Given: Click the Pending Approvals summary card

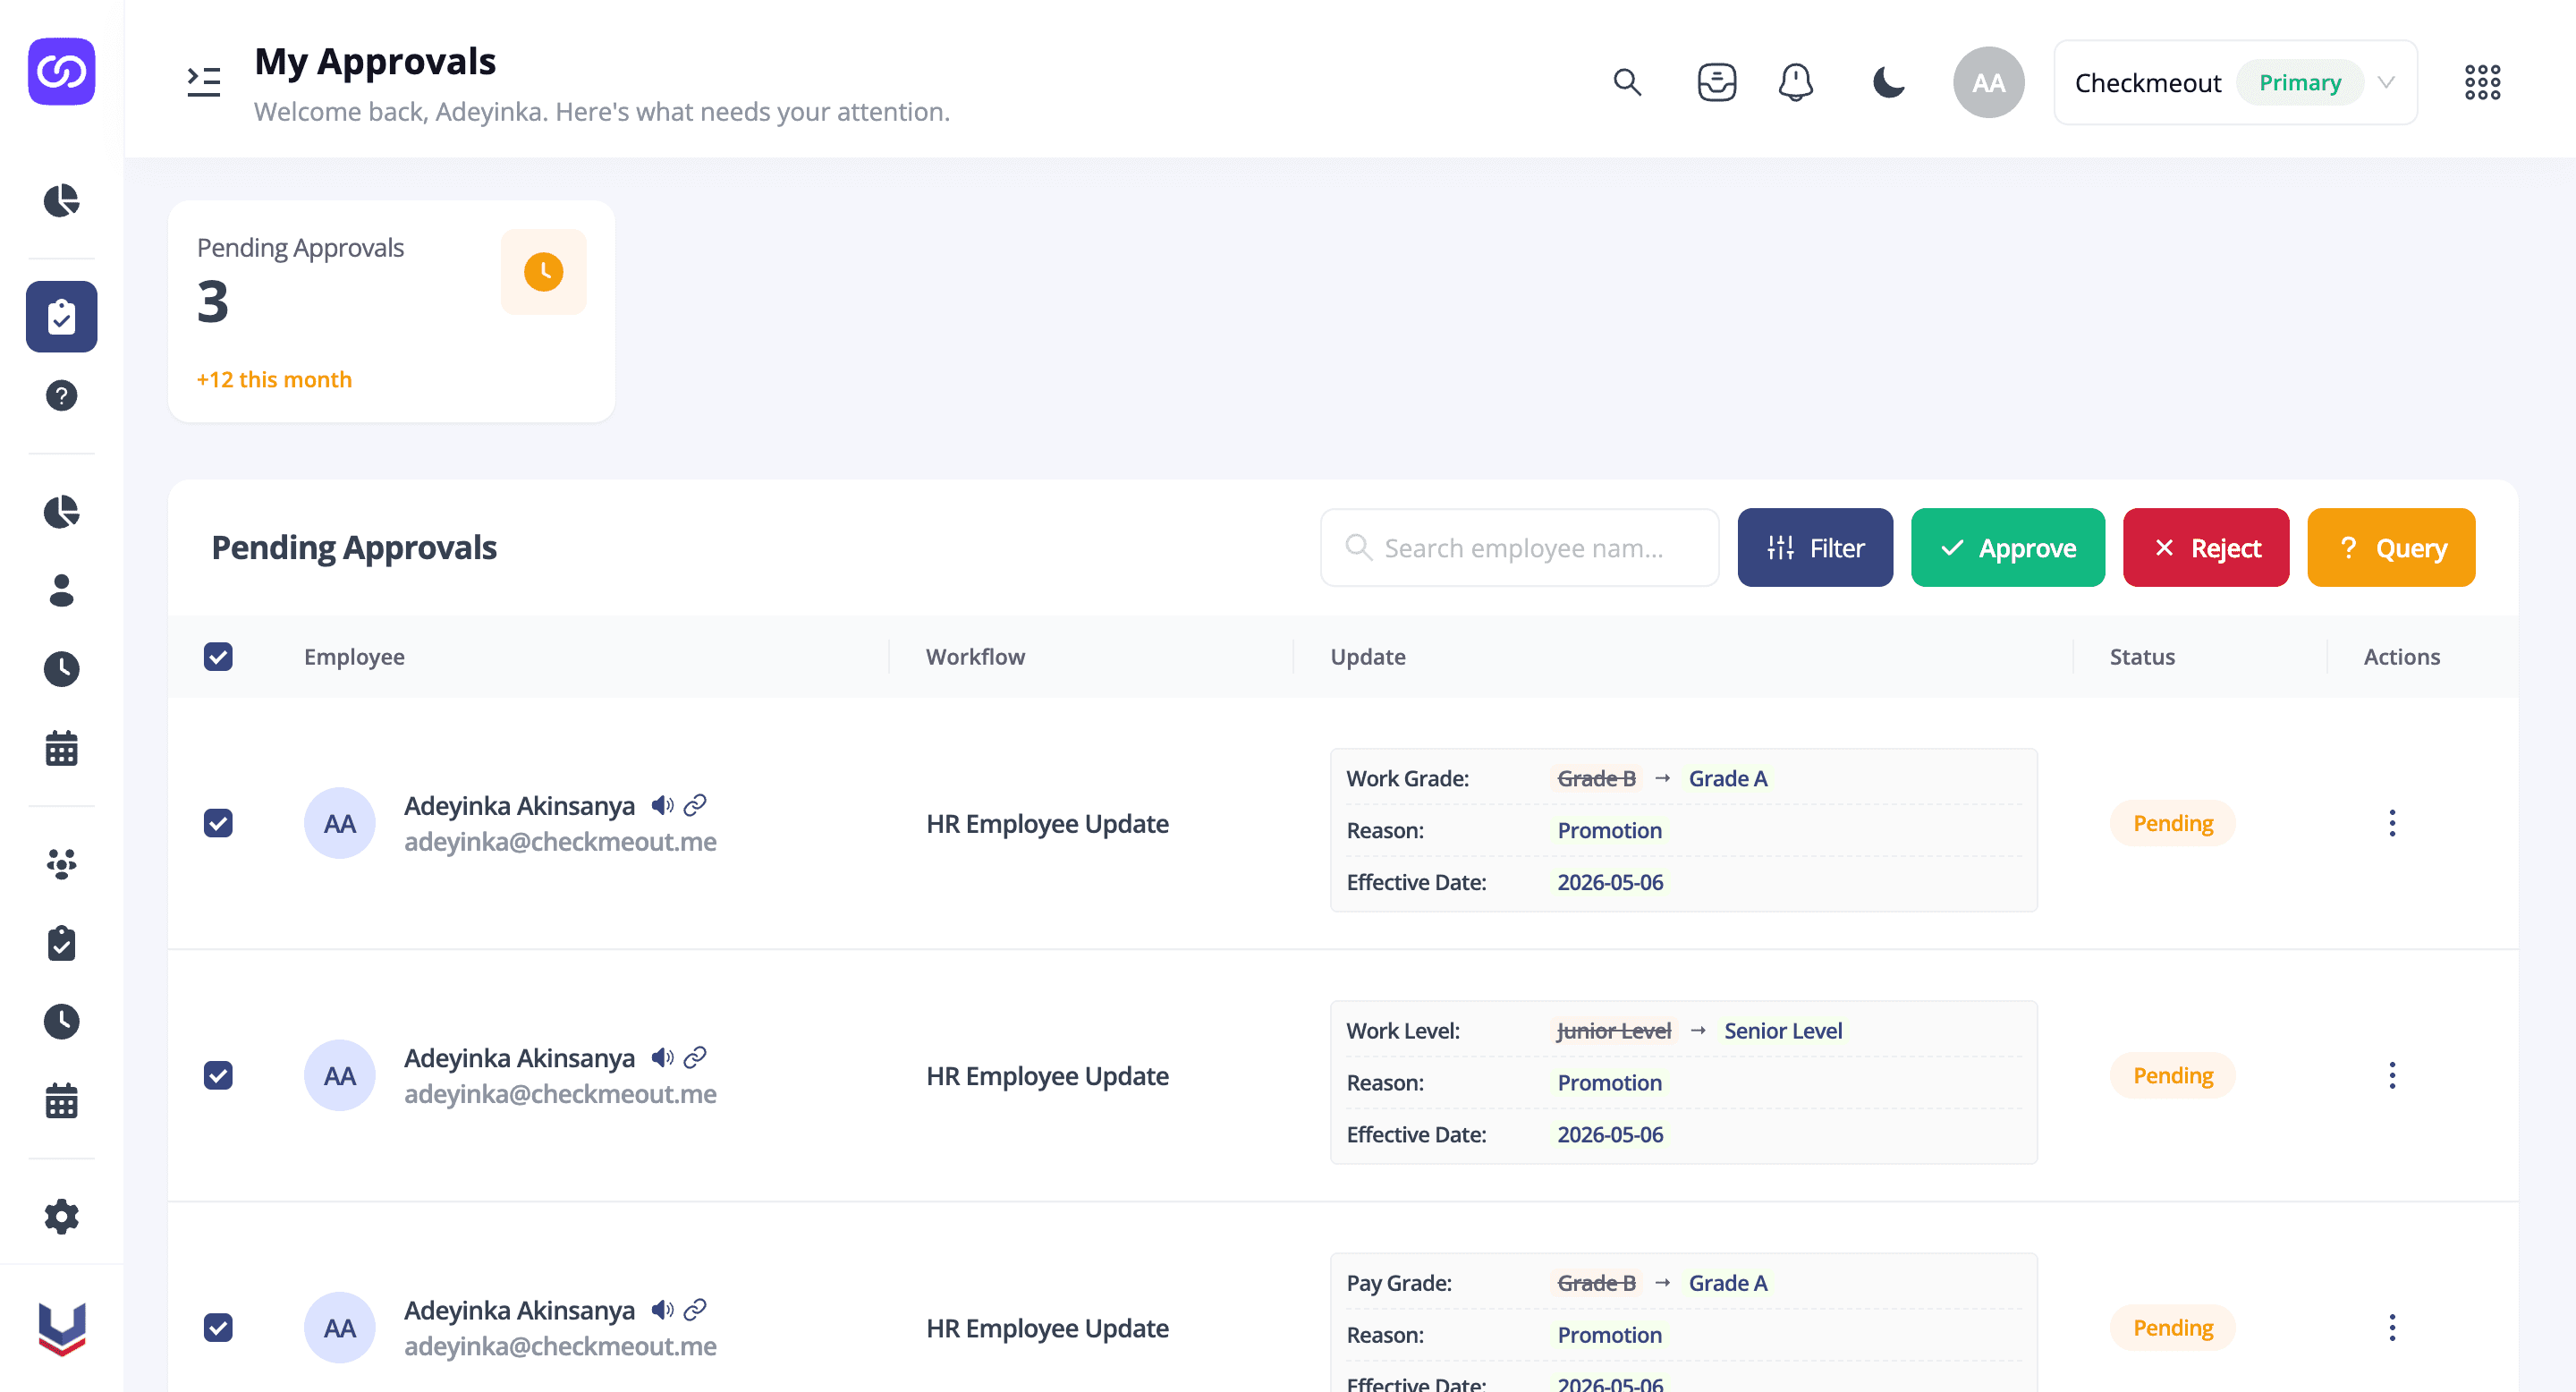Looking at the screenshot, I should tap(391, 312).
